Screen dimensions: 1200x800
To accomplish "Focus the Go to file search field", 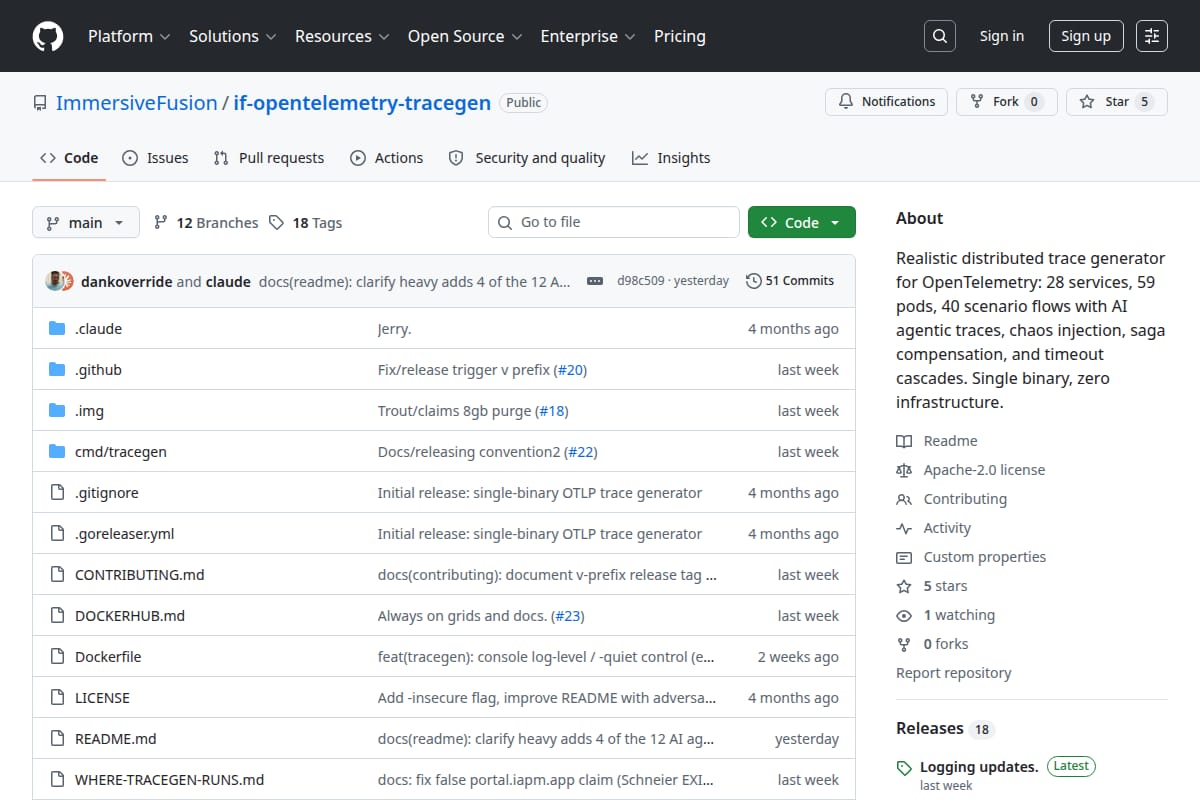I will 614,222.
